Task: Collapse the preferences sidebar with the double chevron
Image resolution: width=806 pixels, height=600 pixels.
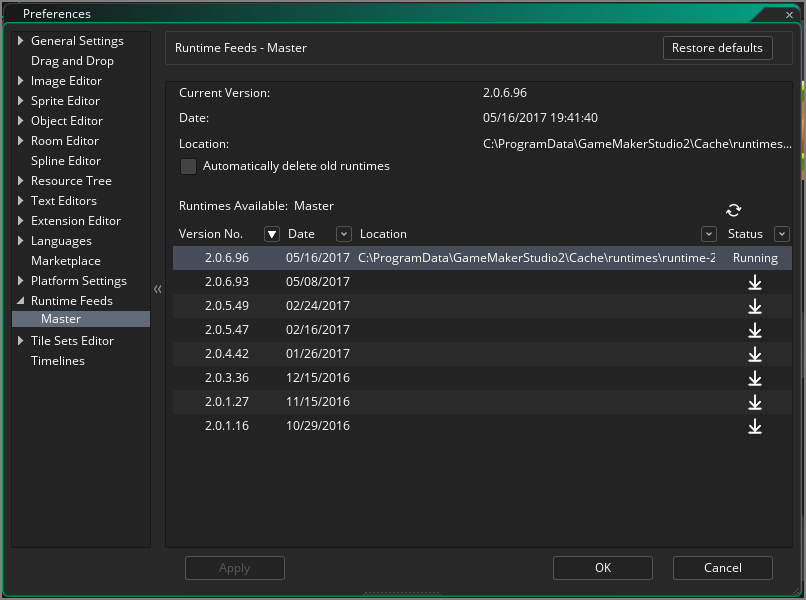Action: click(158, 289)
